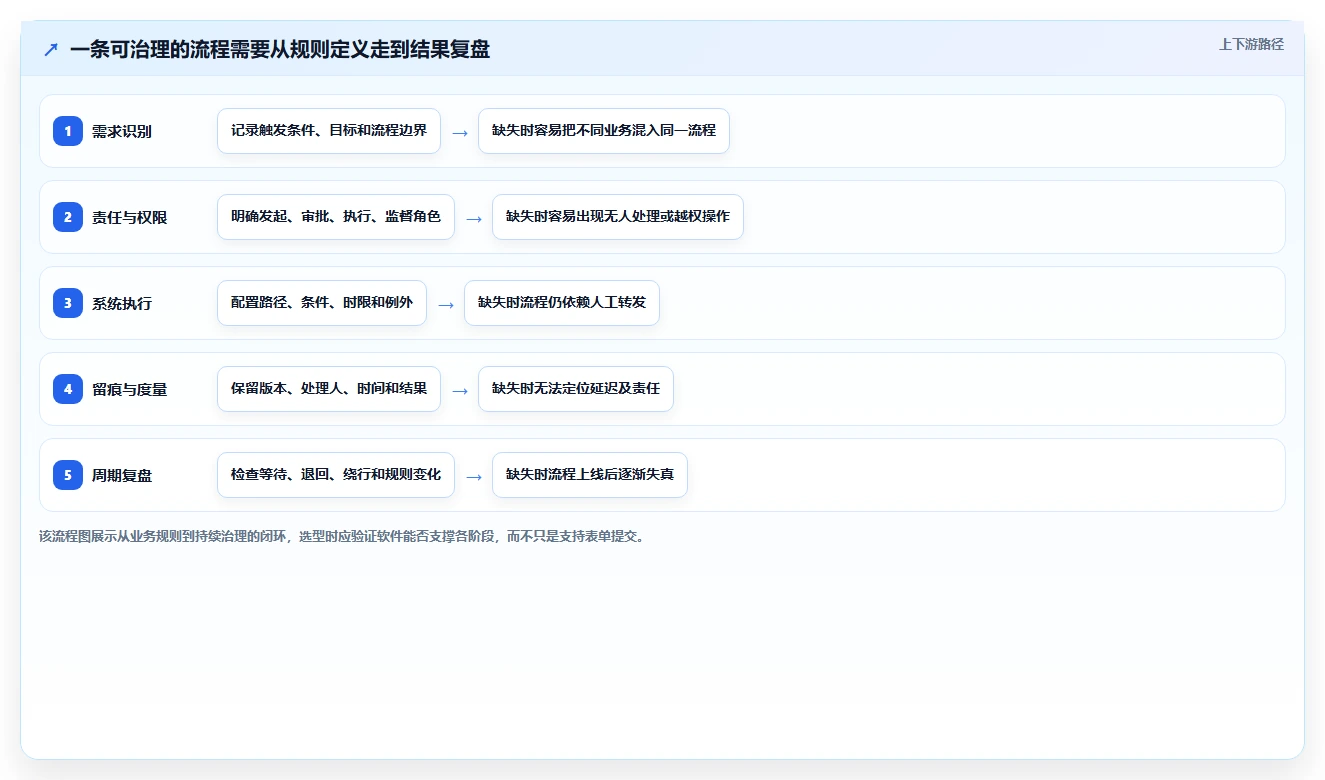This screenshot has width=1325, height=780.
Task: Click the 保留版本、处理人、时间和结果 box
Action: click(329, 389)
